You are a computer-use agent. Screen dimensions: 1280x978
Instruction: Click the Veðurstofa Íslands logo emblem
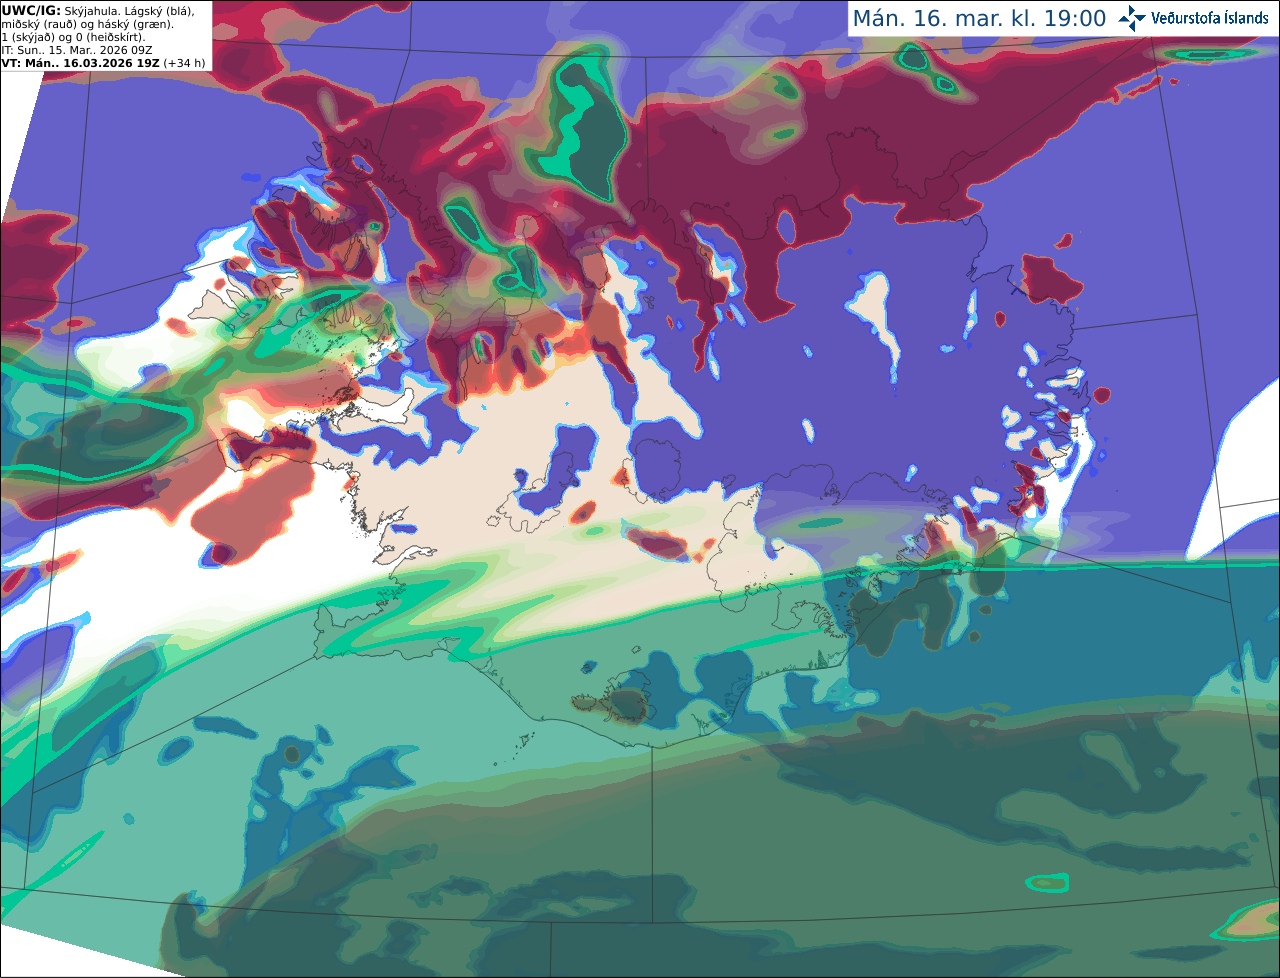(1132, 18)
